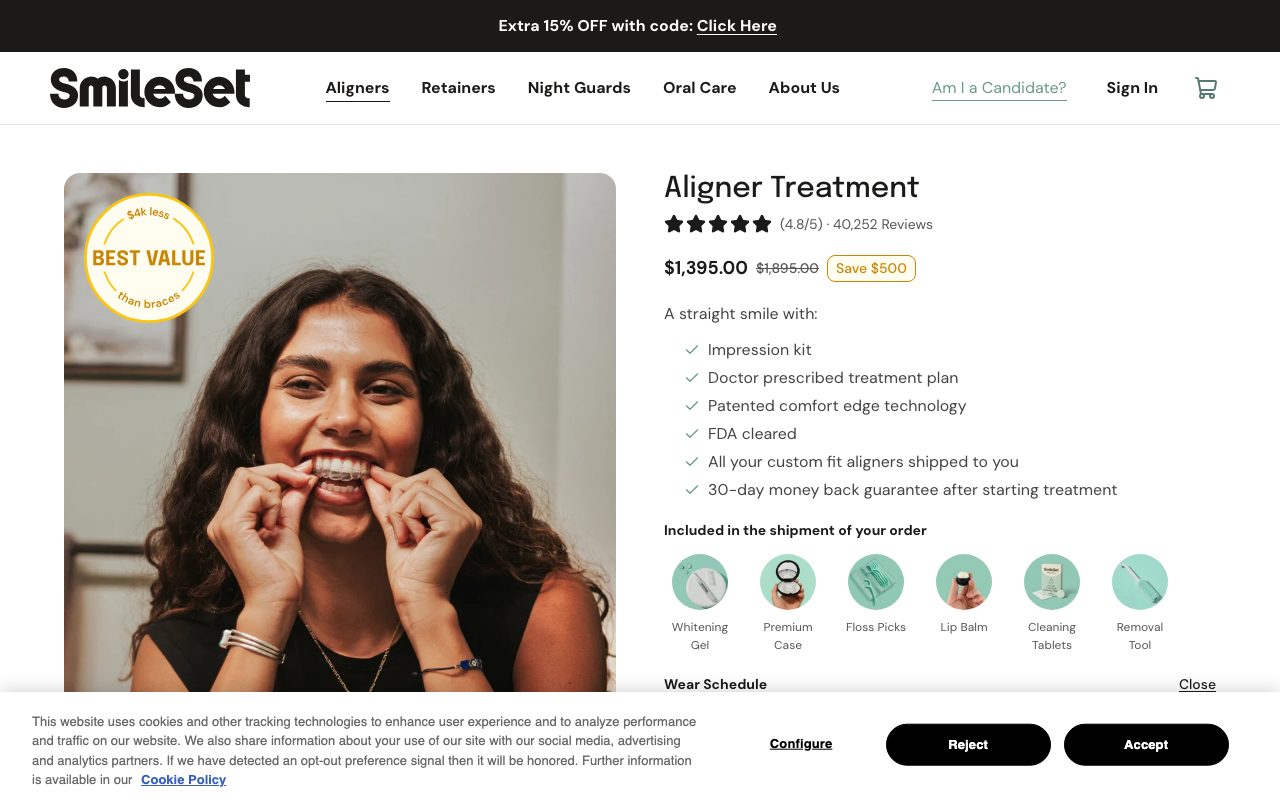Open the Oral Care menu
The height and width of the screenshot is (800, 1280).
coord(700,88)
